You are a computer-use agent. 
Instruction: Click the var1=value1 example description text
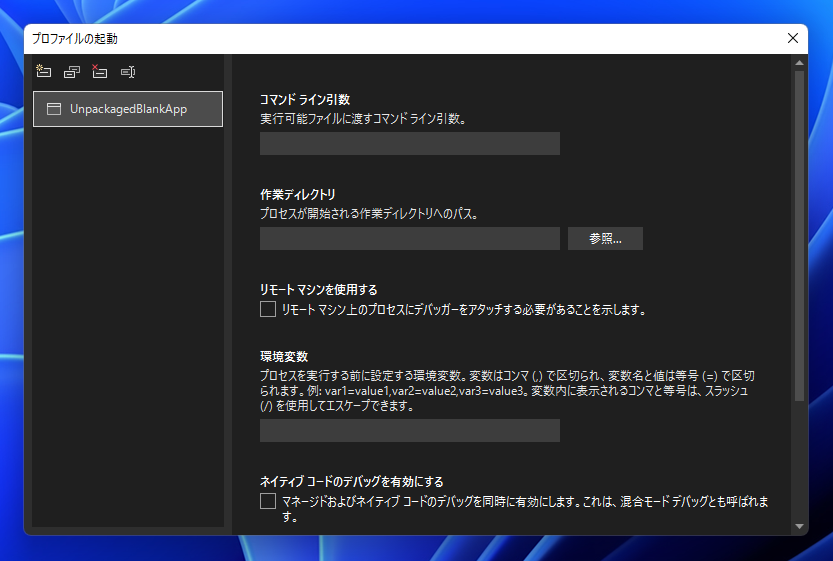click(x=507, y=390)
